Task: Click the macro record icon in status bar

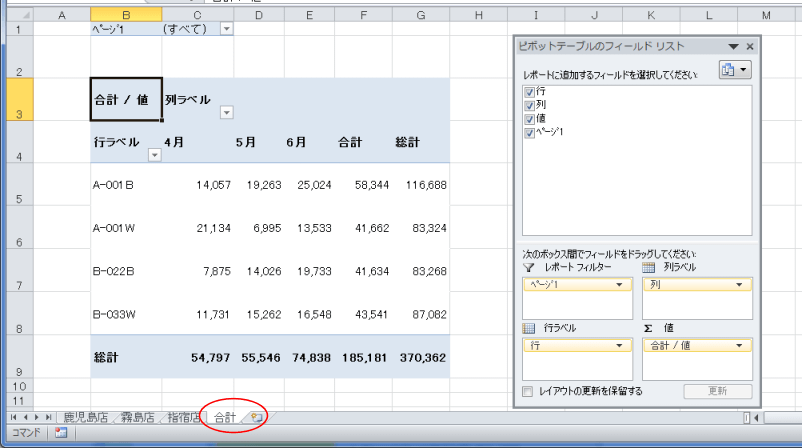Action: pyautogui.click(x=60, y=433)
